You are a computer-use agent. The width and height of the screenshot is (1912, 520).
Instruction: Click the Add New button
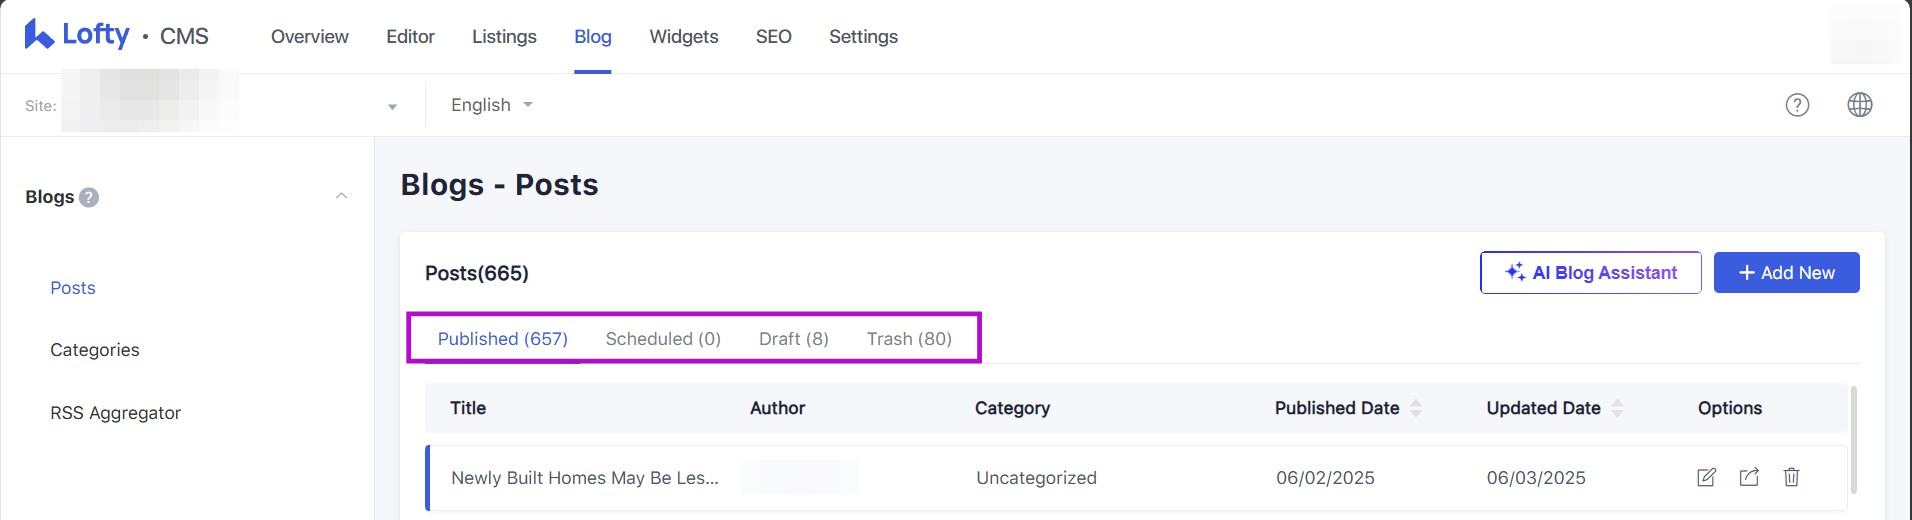(x=1786, y=273)
